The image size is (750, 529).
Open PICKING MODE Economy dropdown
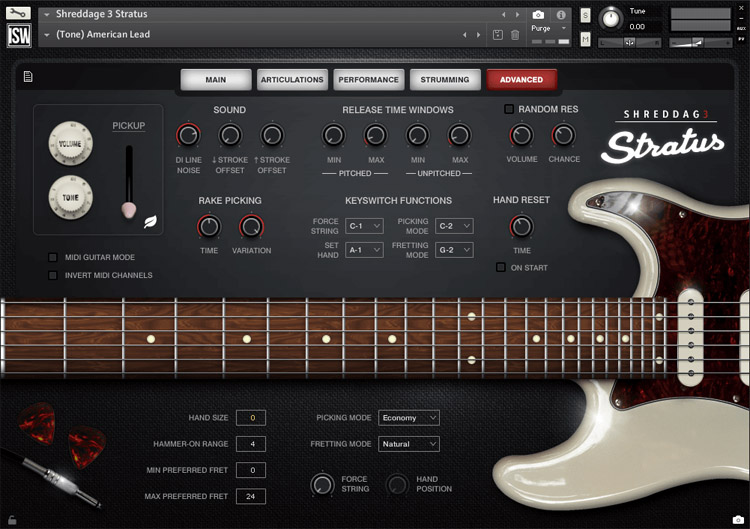point(409,418)
